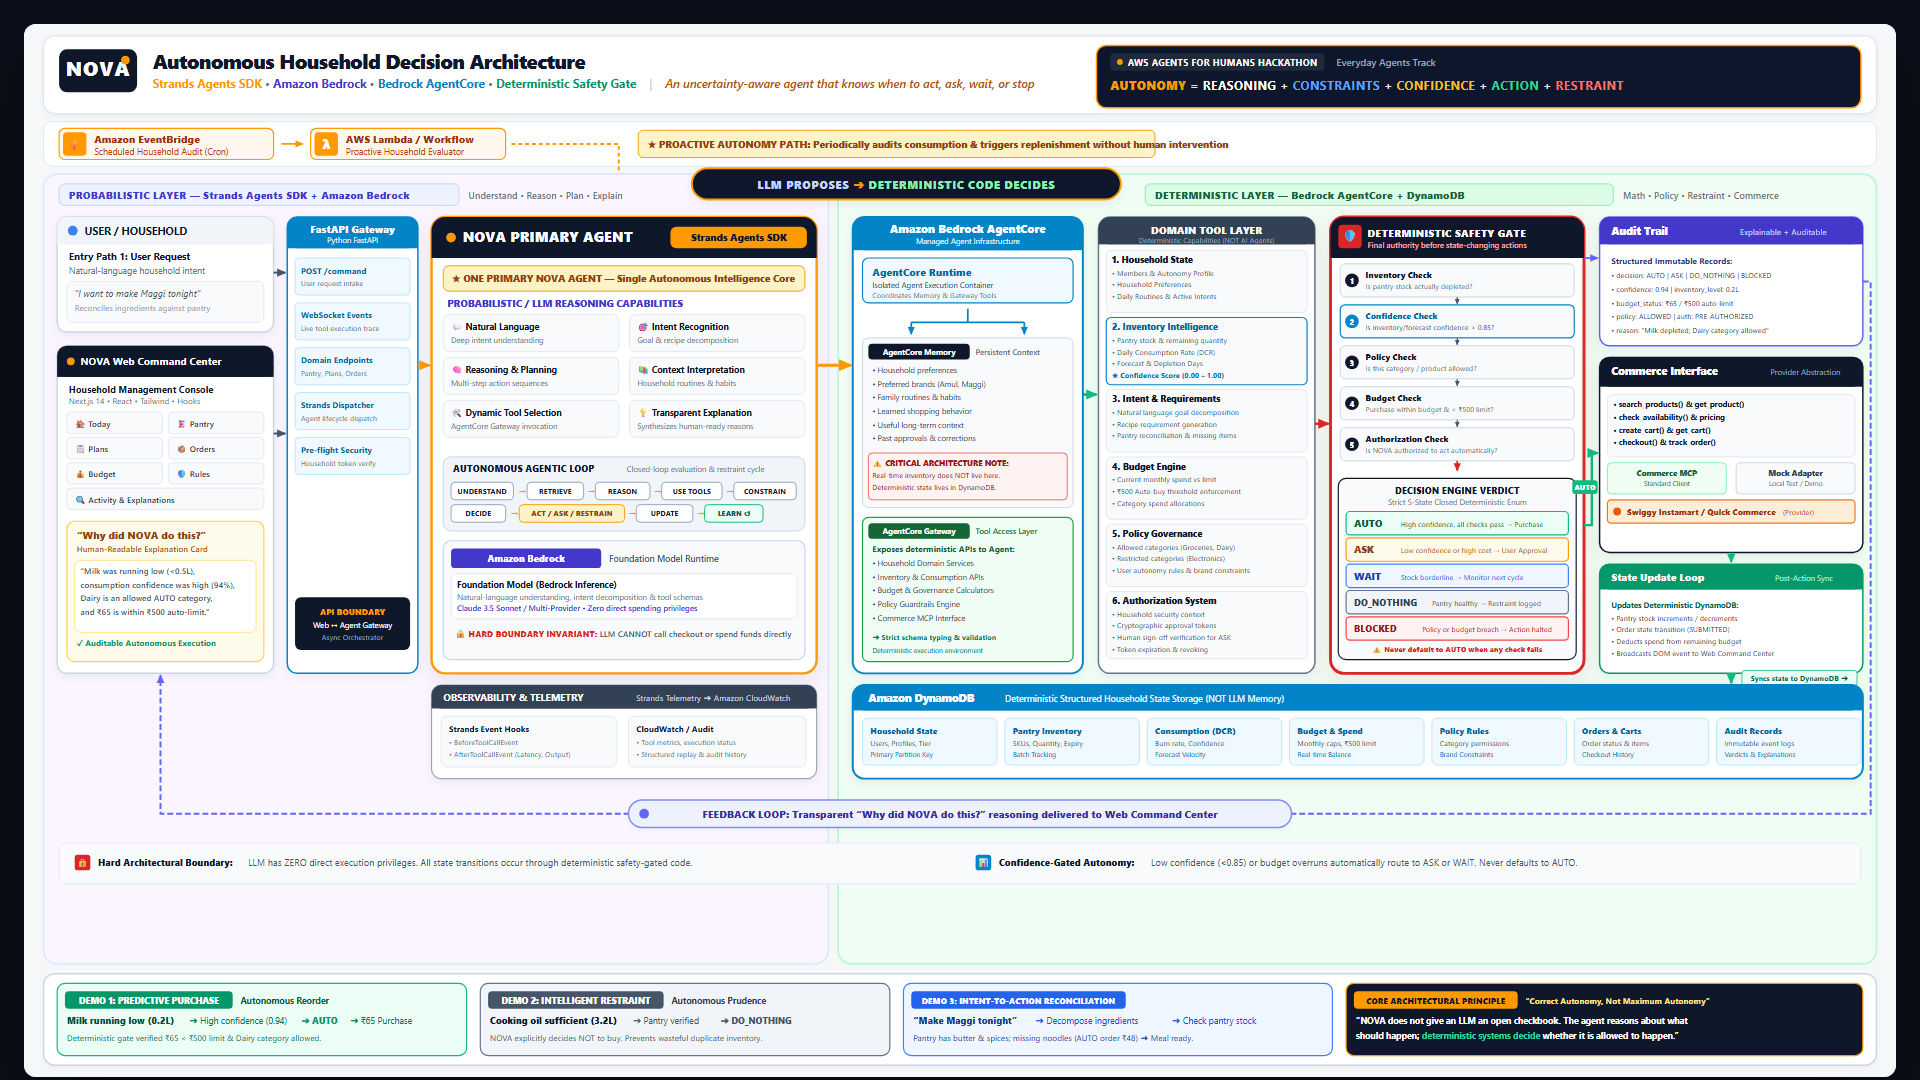Click the Commerce MCP Standard Client box
Screen dimensions: 1920x1080
click(1666, 478)
